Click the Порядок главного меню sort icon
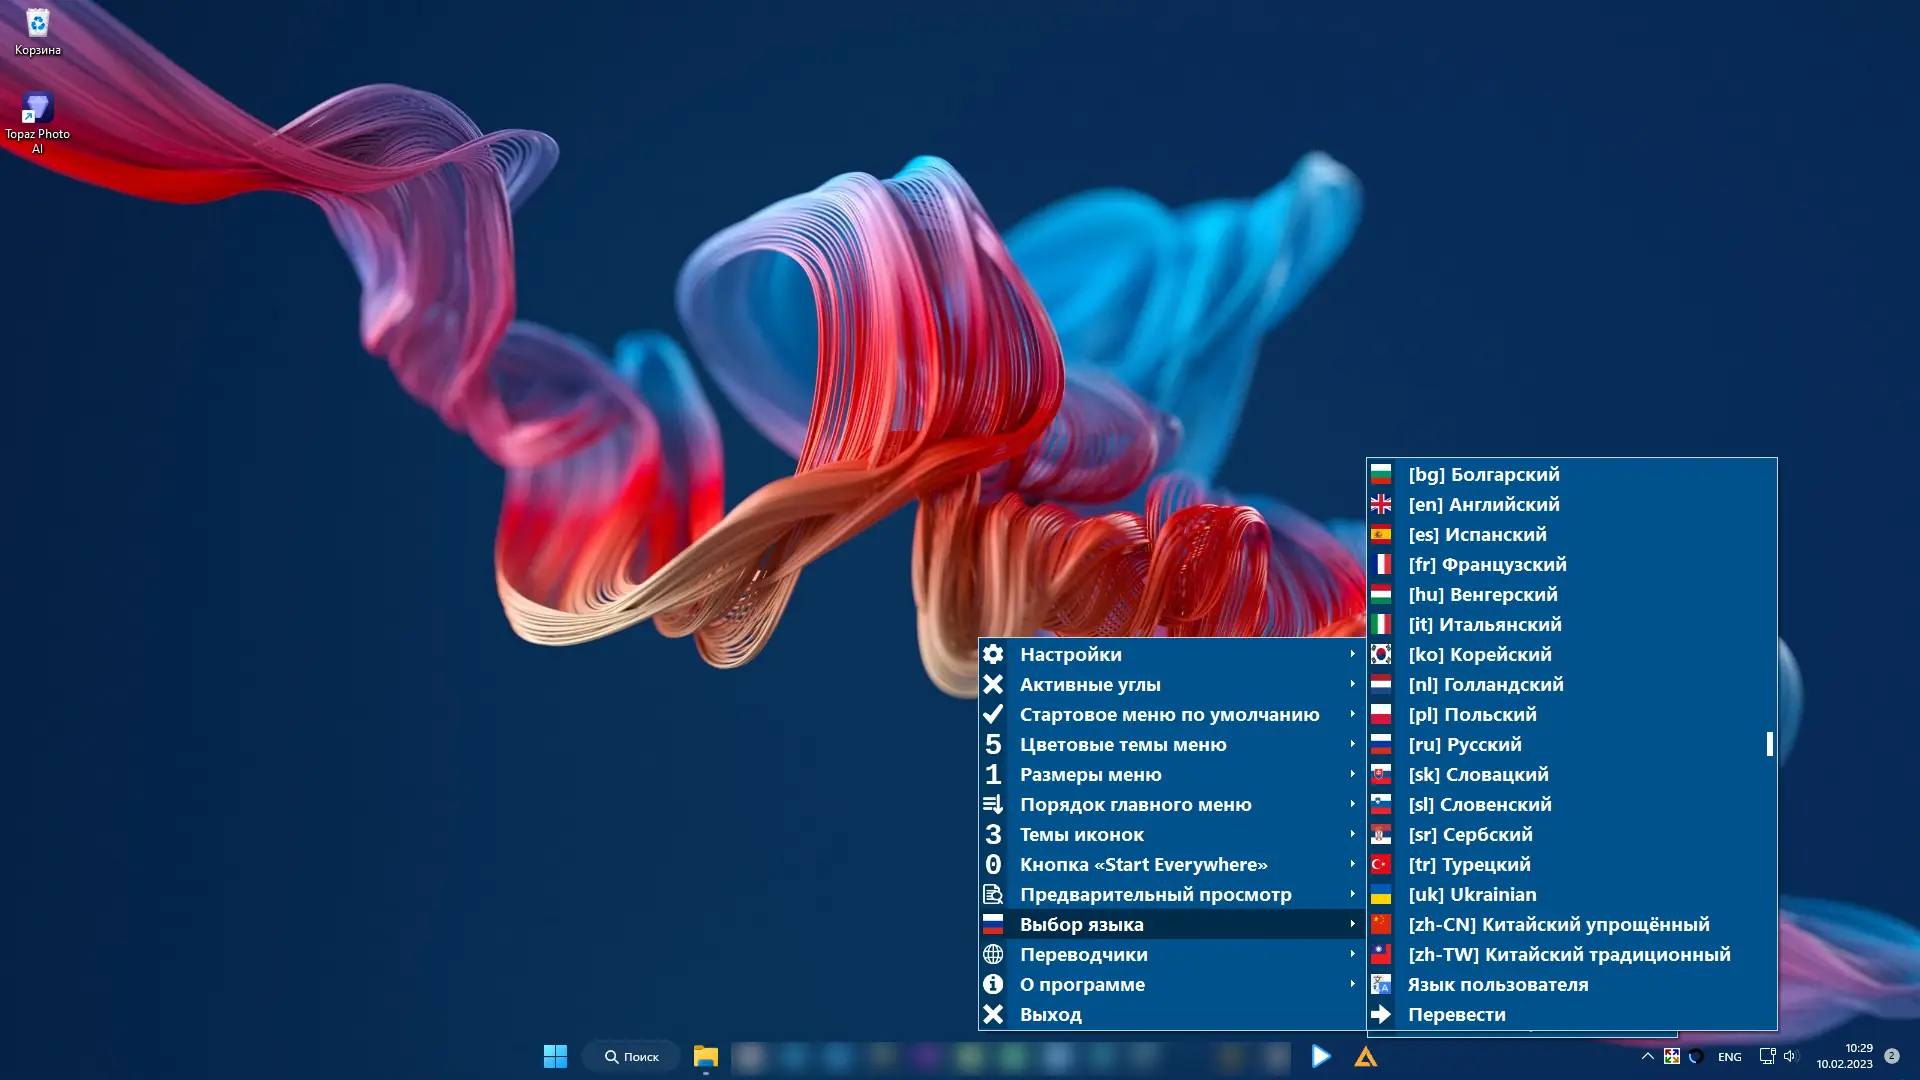The height and width of the screenshot is (1080, 1920). (x=993, y=804)
